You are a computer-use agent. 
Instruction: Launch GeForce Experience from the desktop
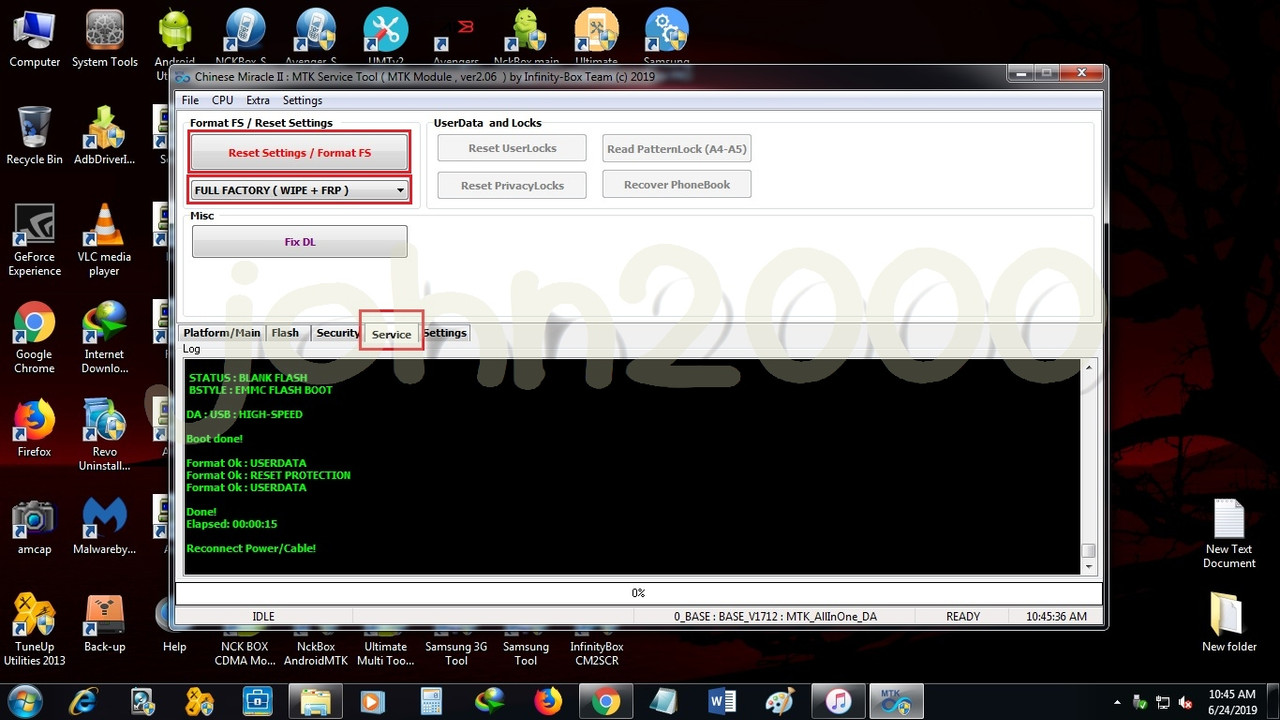[34, 240]
